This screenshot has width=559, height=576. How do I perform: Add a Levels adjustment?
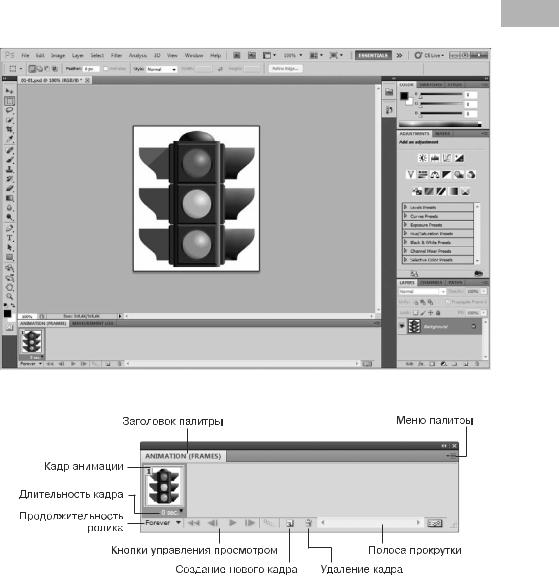click(435, 158)
